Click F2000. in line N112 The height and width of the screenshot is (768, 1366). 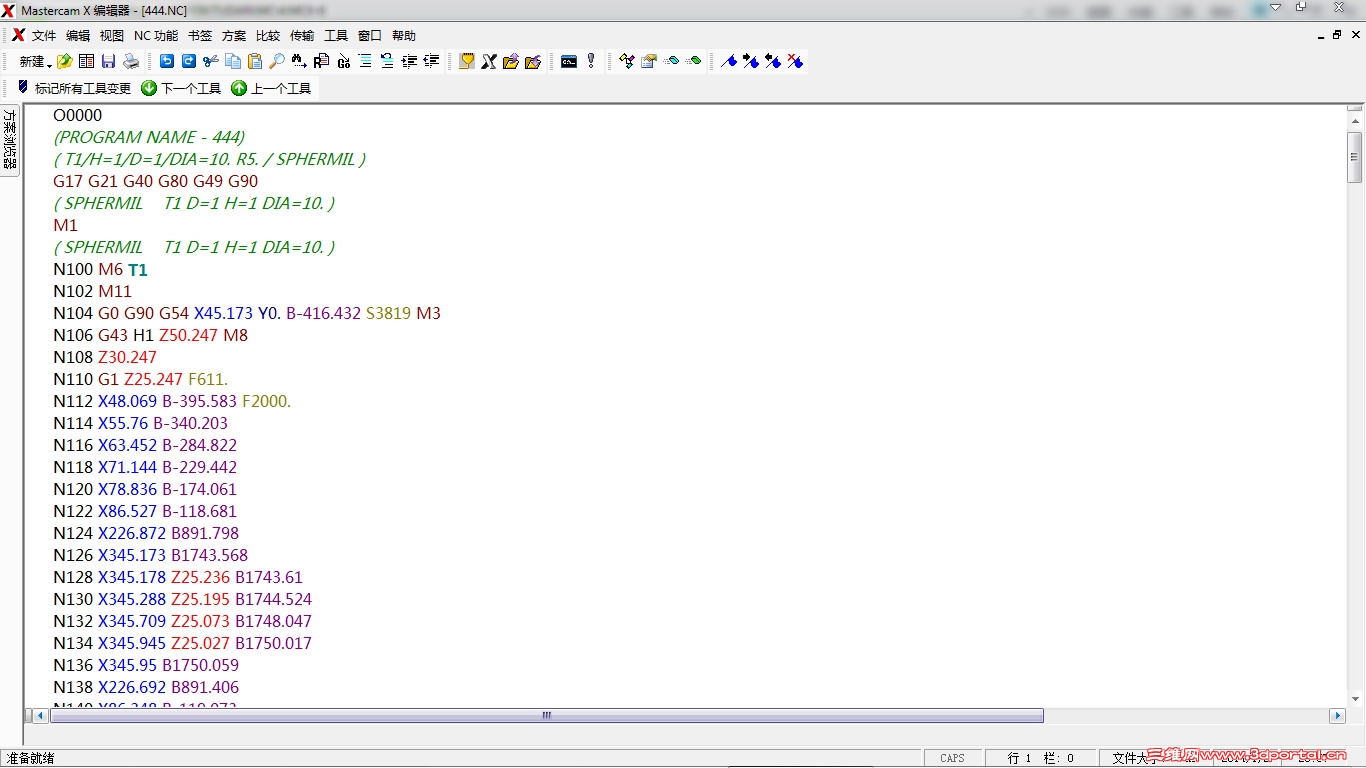[266, 401]
